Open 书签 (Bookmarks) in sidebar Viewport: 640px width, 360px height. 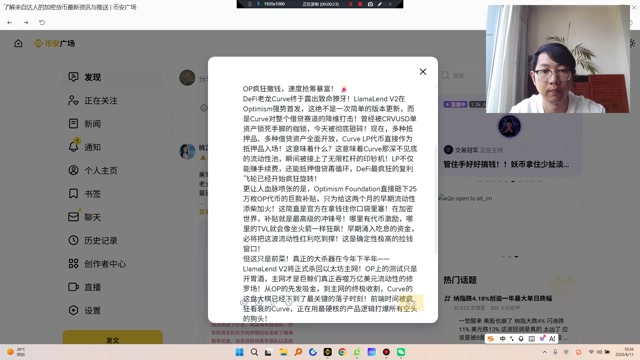114,193
